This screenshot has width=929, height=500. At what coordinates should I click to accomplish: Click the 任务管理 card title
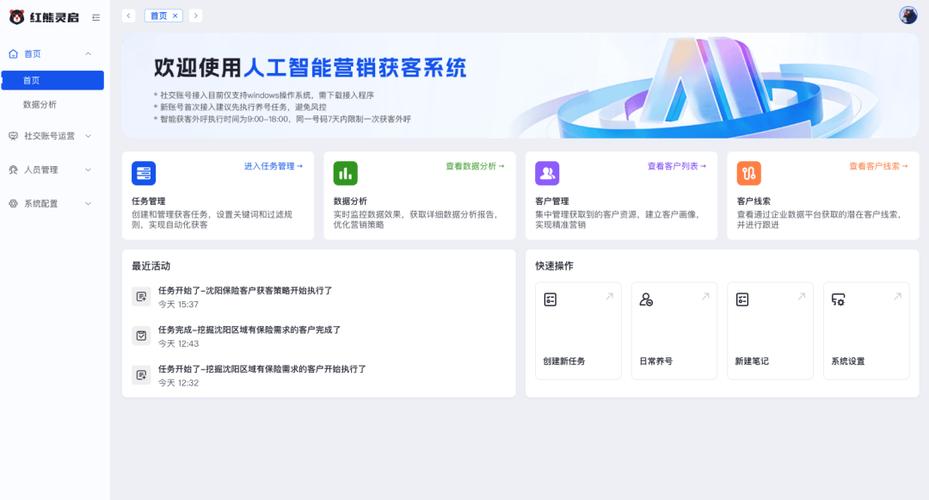point(149,201)
